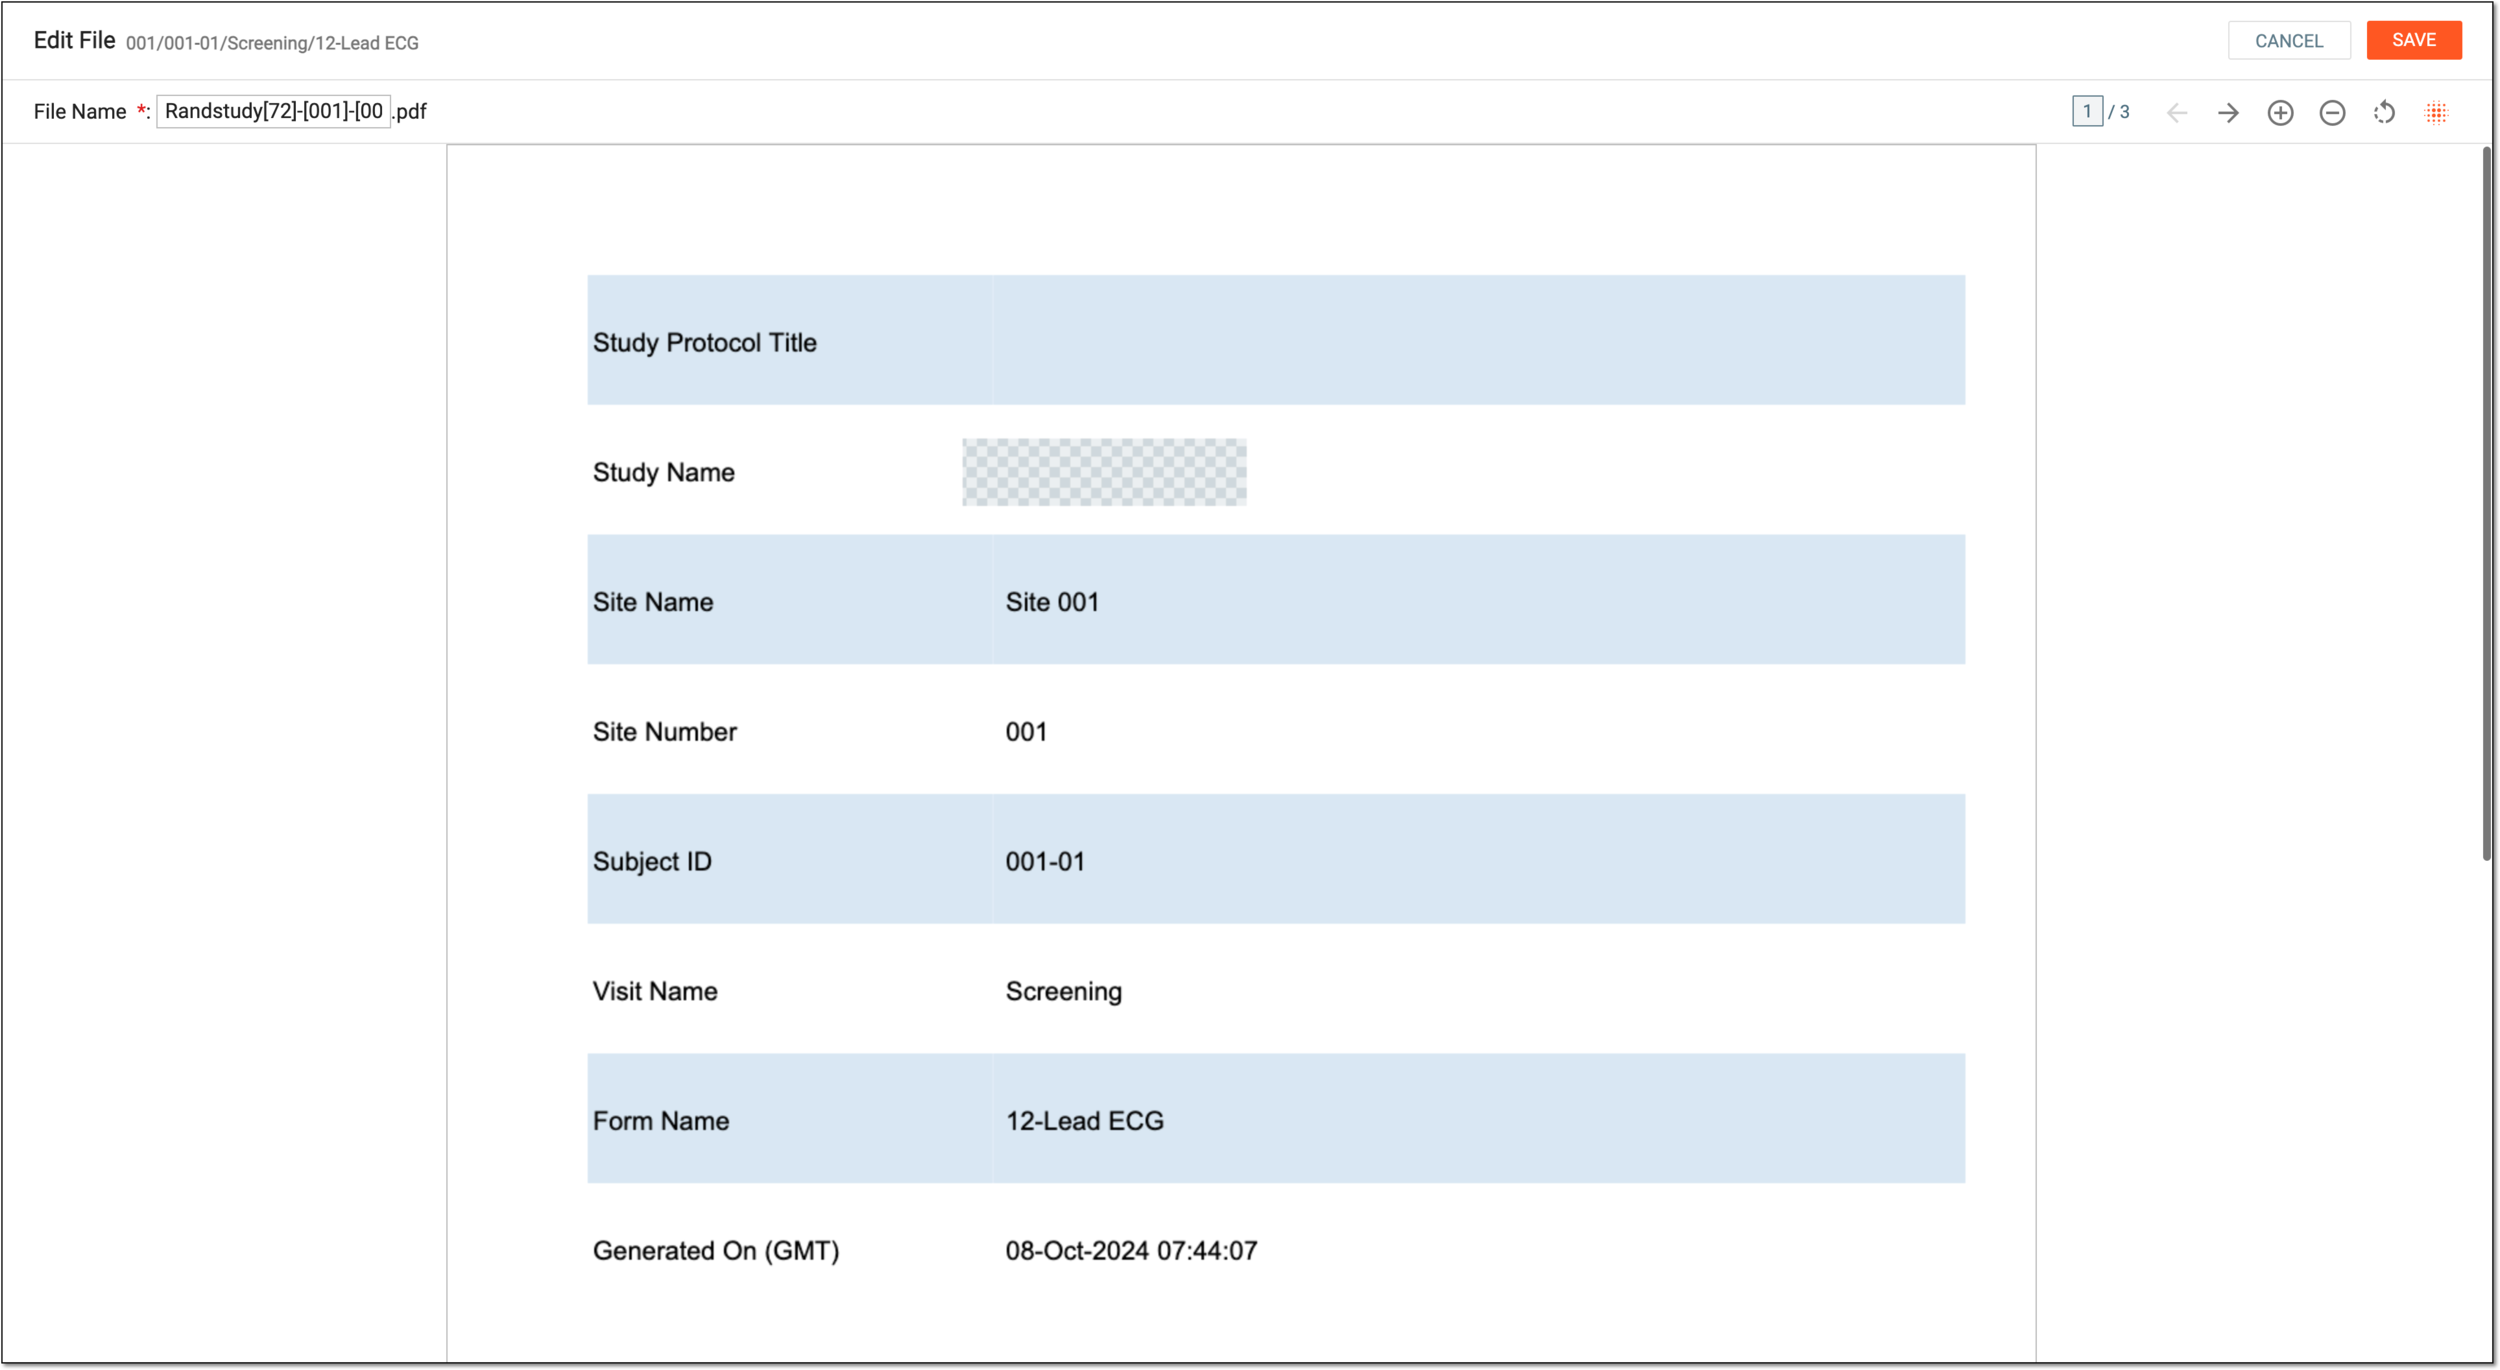Image resolution: width=2500 pixels, height=1370 pixels.
Task: Click the "Site 001" value
Action: tap(1052, 602)
